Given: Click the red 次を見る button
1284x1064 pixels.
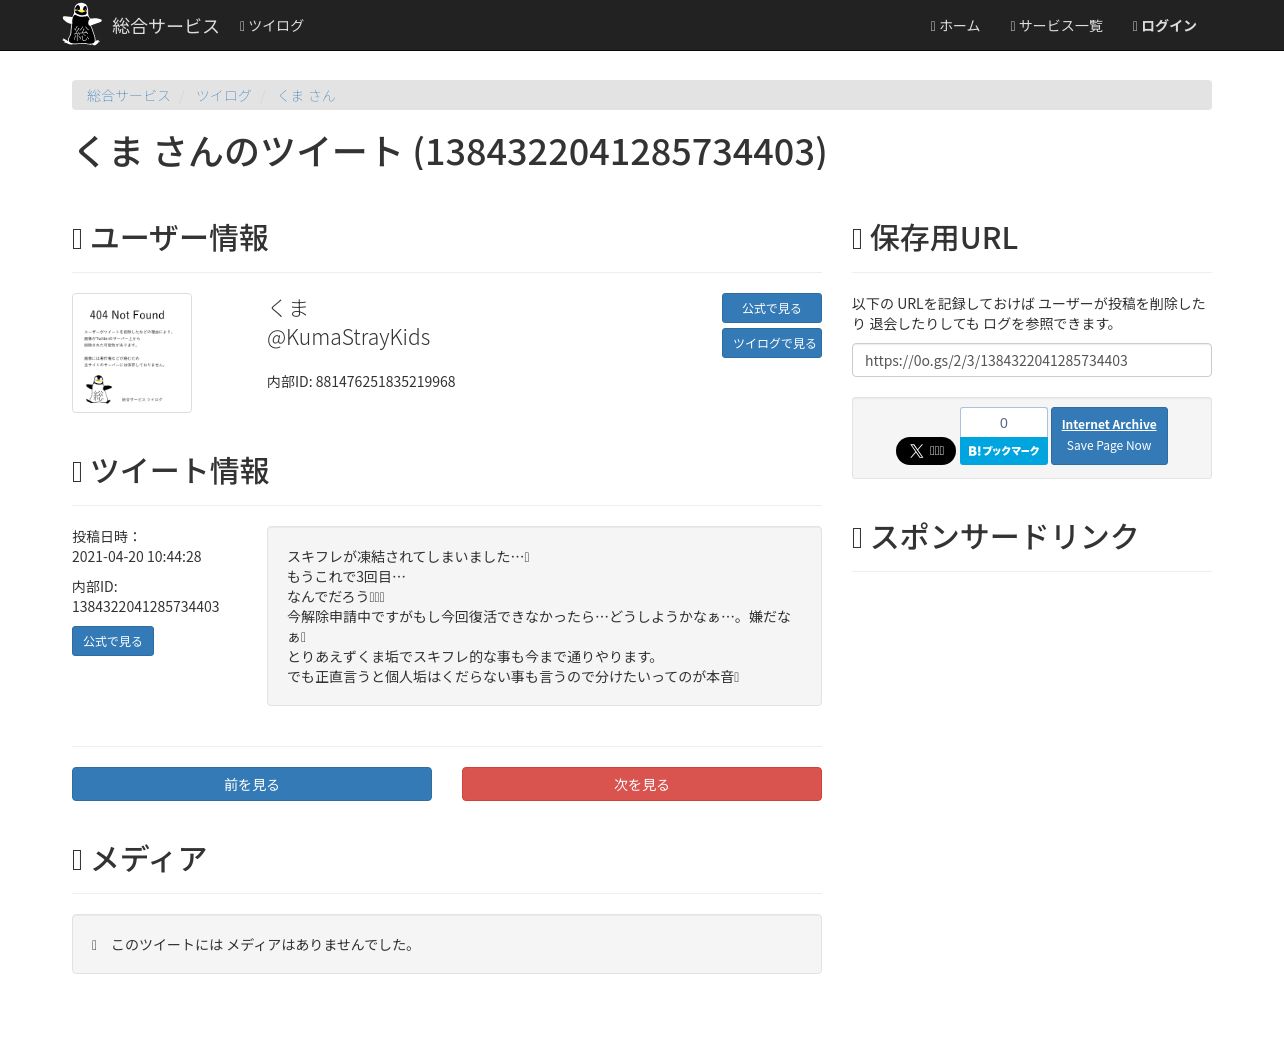Looking at the screenshot, I should tap(642, 784).
